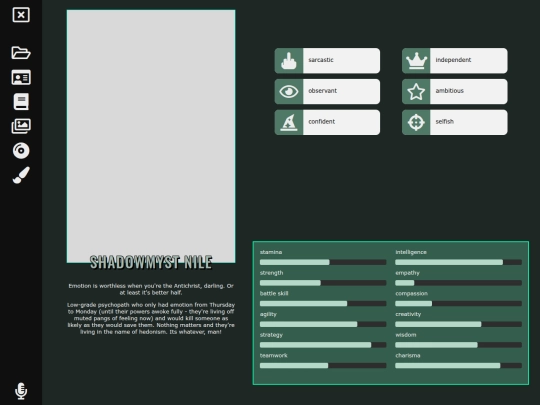
Task: Open the image gallery icon
Action: (x=21, y=126)
